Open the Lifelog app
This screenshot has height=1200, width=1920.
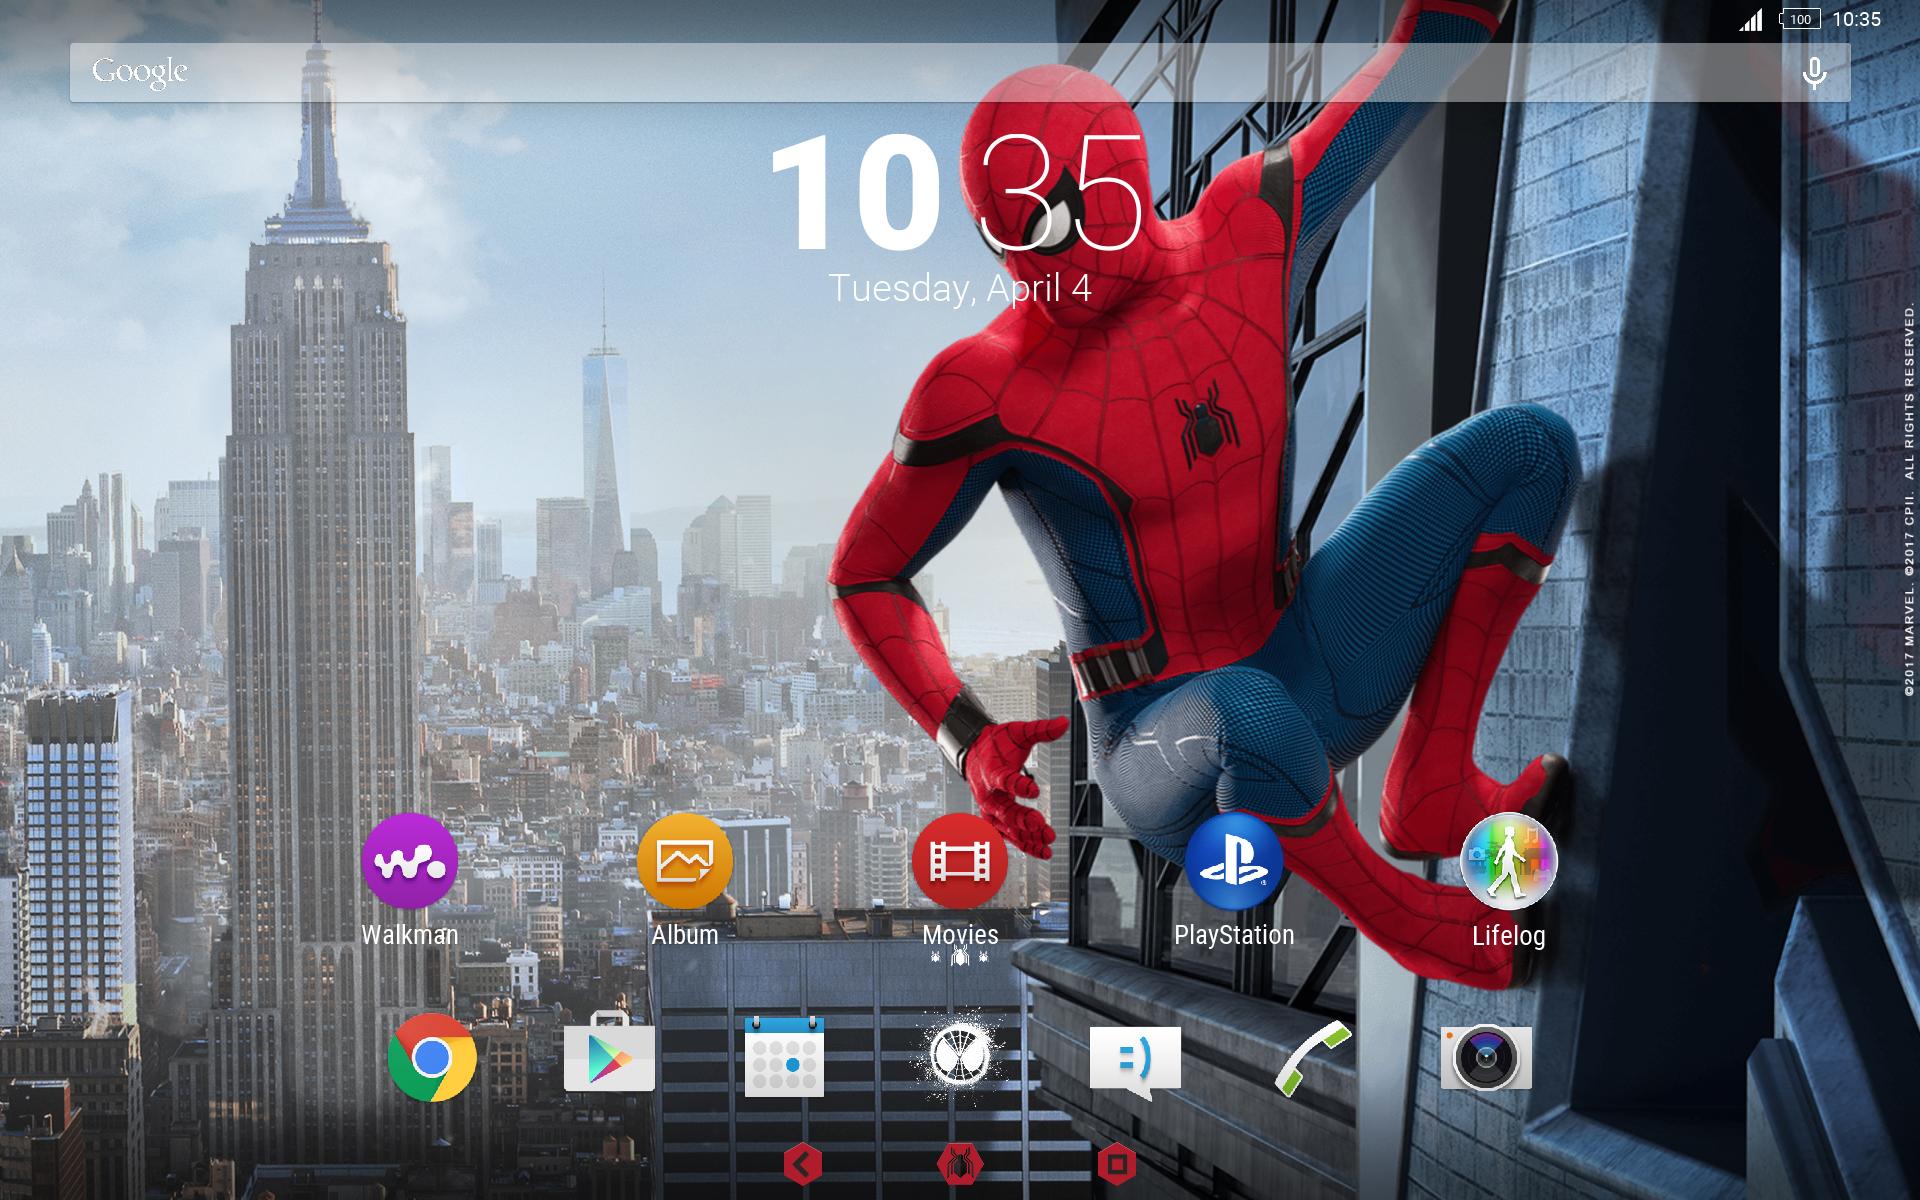click(1508, 862)
